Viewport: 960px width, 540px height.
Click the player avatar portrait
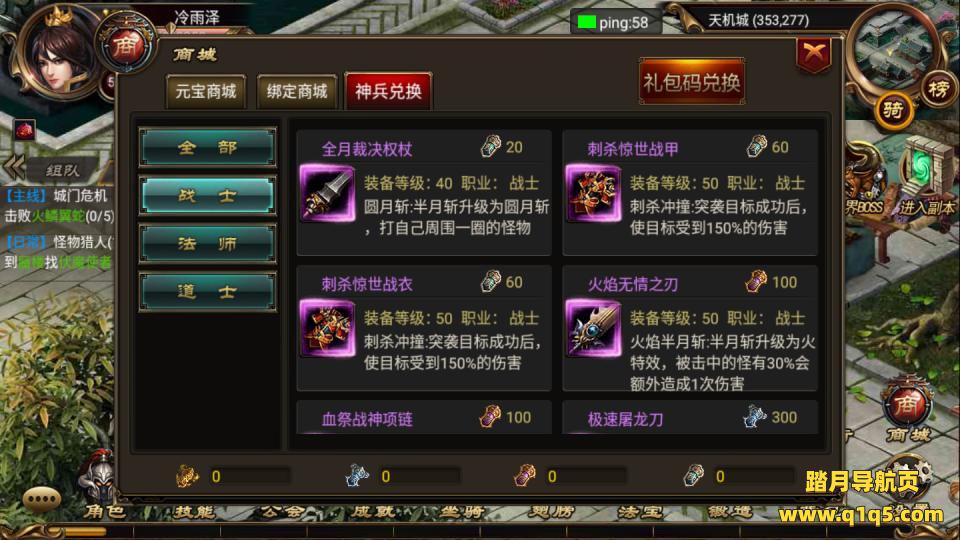59,55
